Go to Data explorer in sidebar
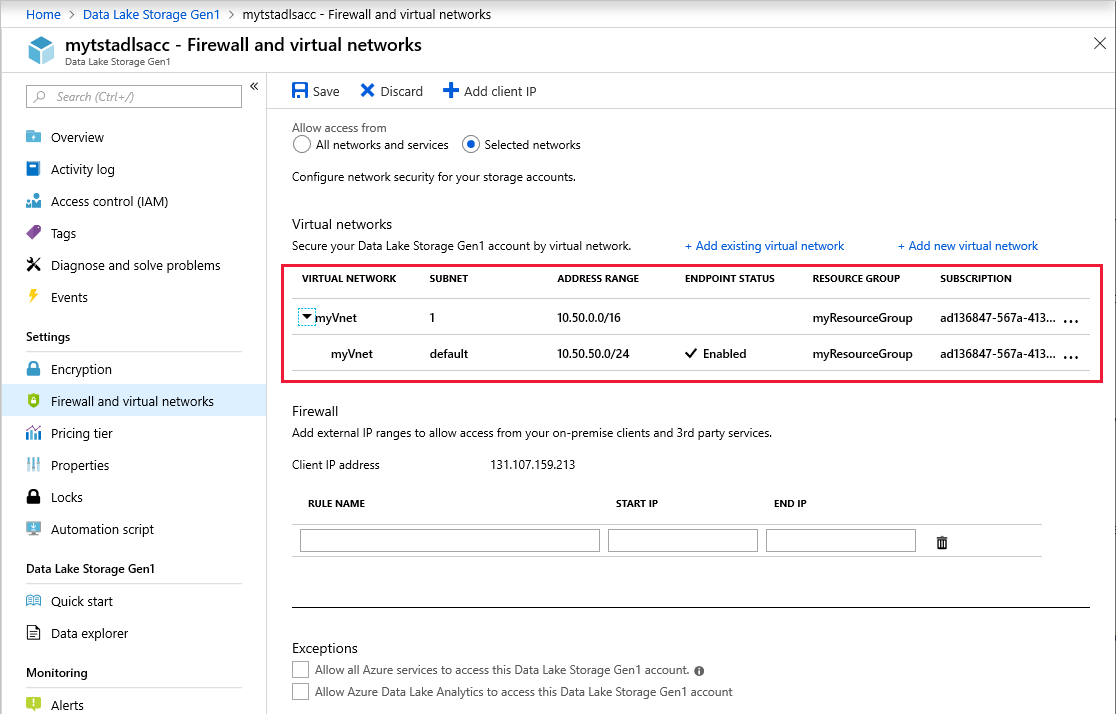Image resolution: width=1116 pixels, height=714 pixels. 90,633
